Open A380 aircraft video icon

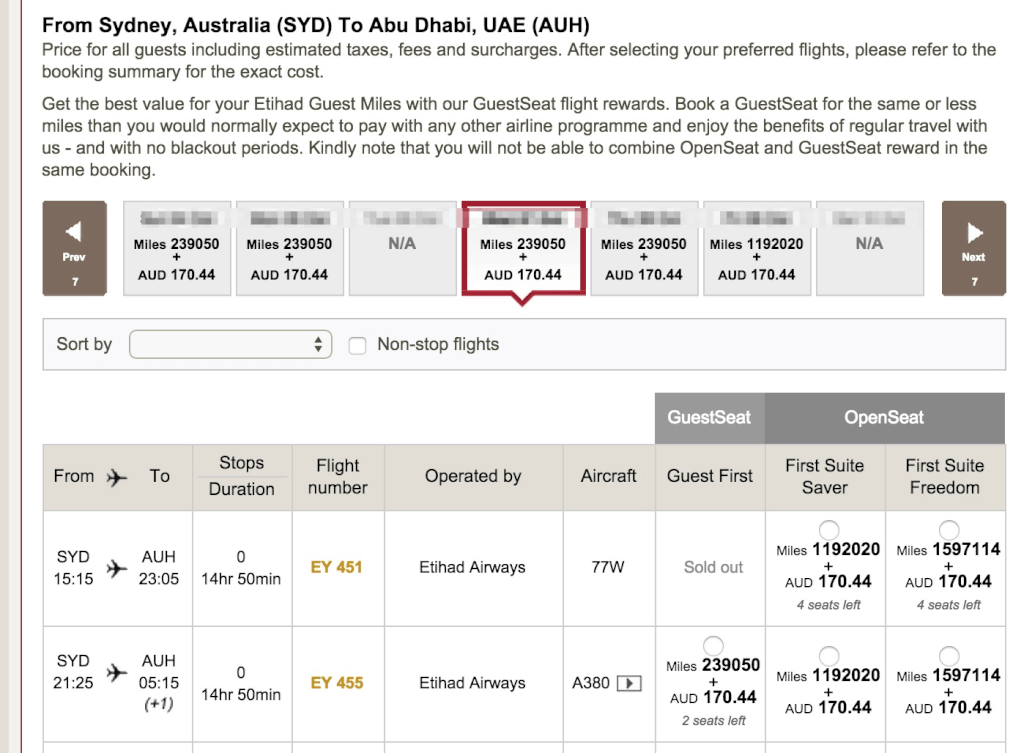629,683
